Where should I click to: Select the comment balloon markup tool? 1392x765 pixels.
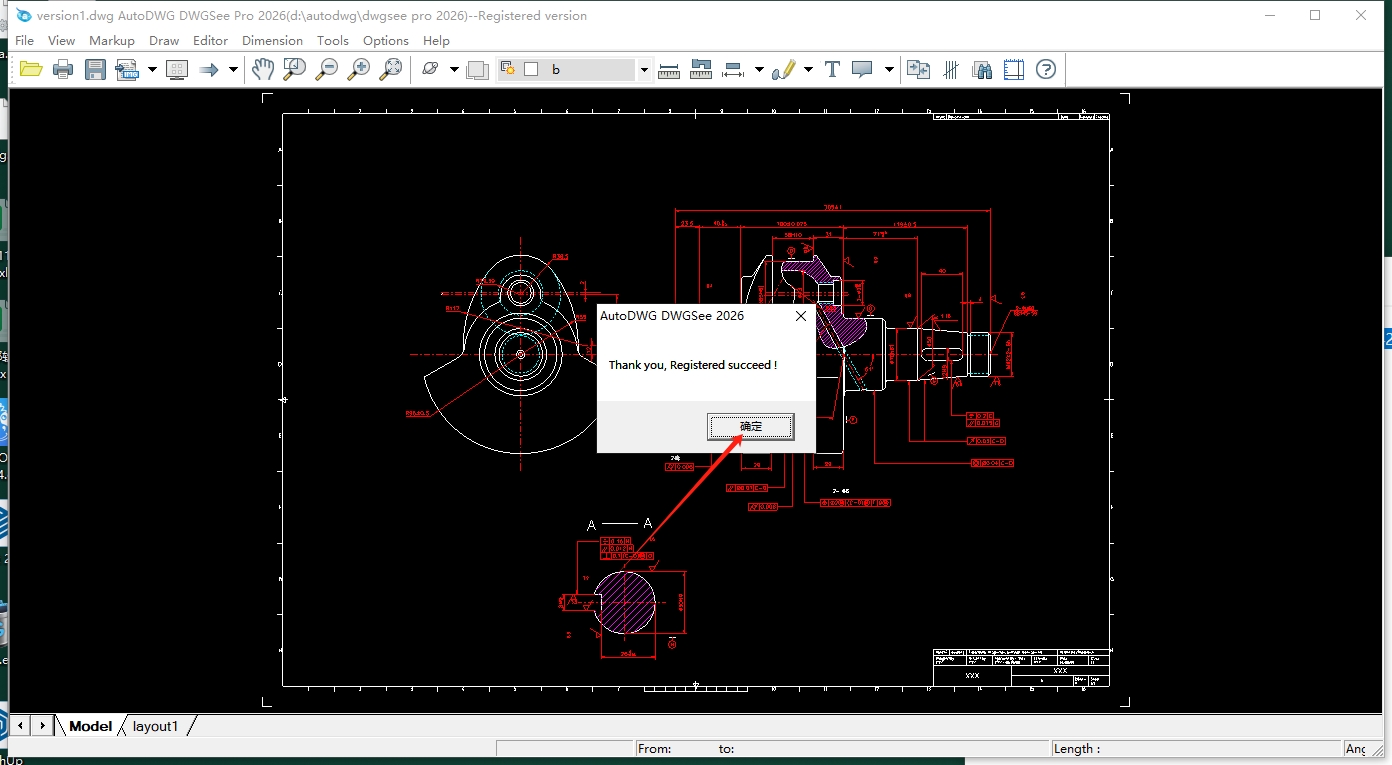tap(861, 69)
